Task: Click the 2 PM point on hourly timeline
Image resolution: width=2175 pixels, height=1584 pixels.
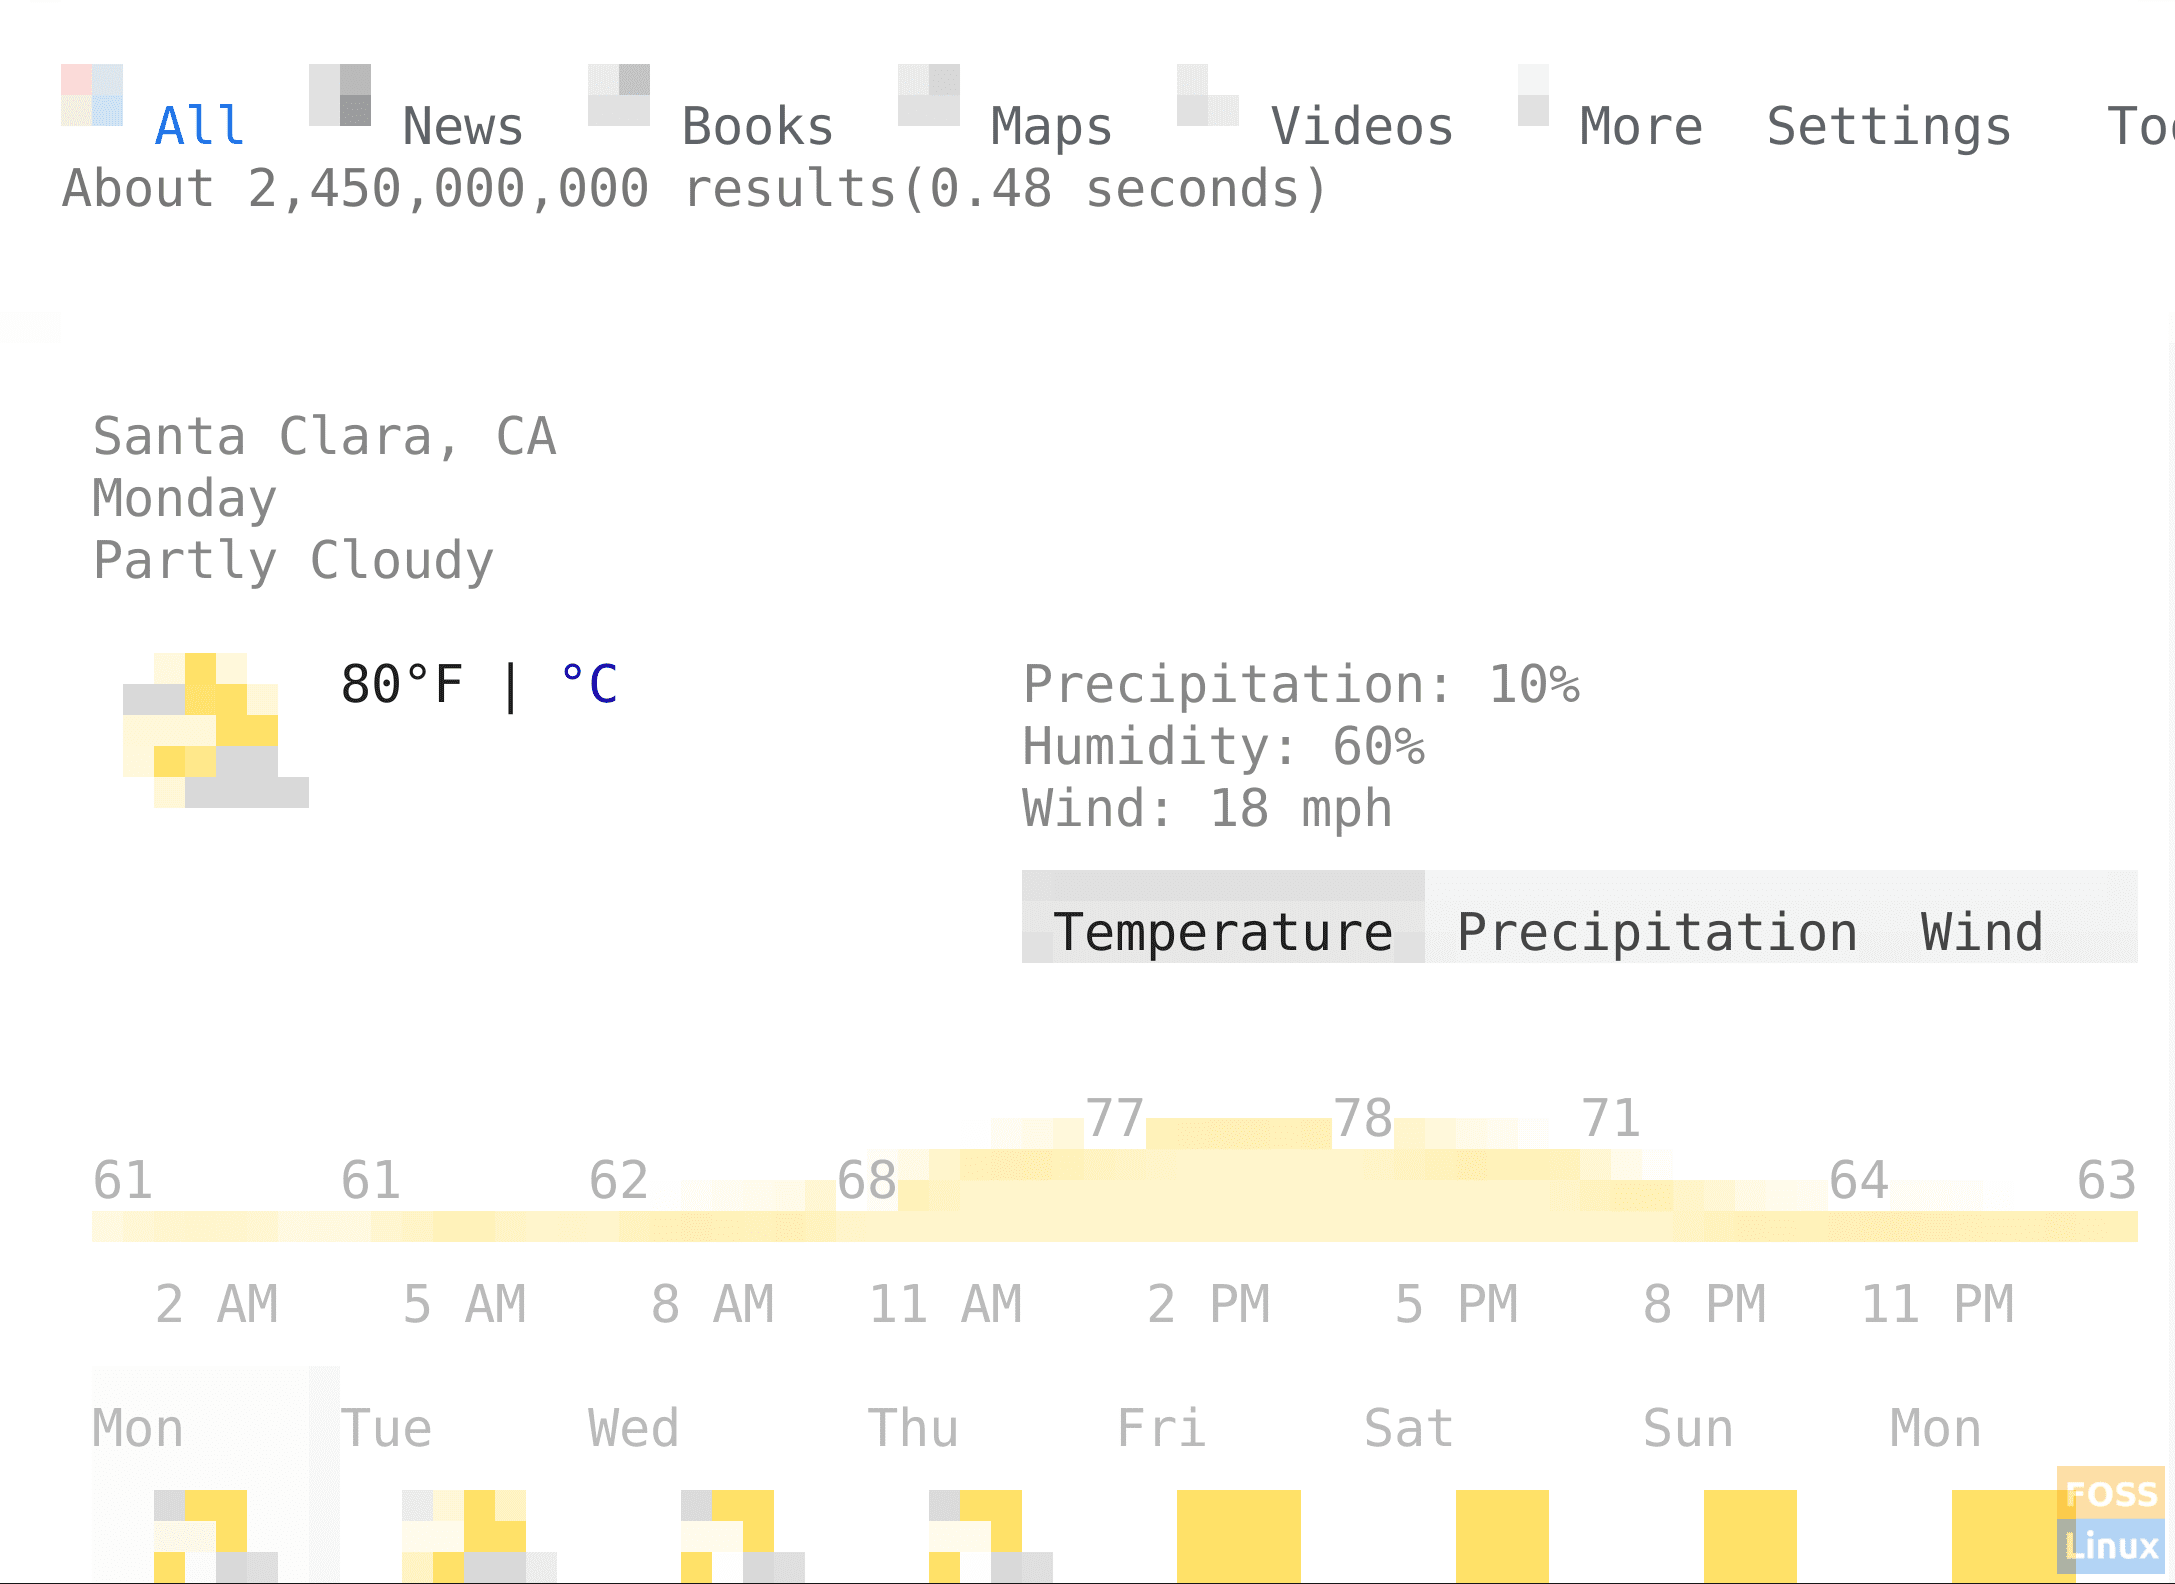Action: pyautogui.click(x=1208, y=1304)
